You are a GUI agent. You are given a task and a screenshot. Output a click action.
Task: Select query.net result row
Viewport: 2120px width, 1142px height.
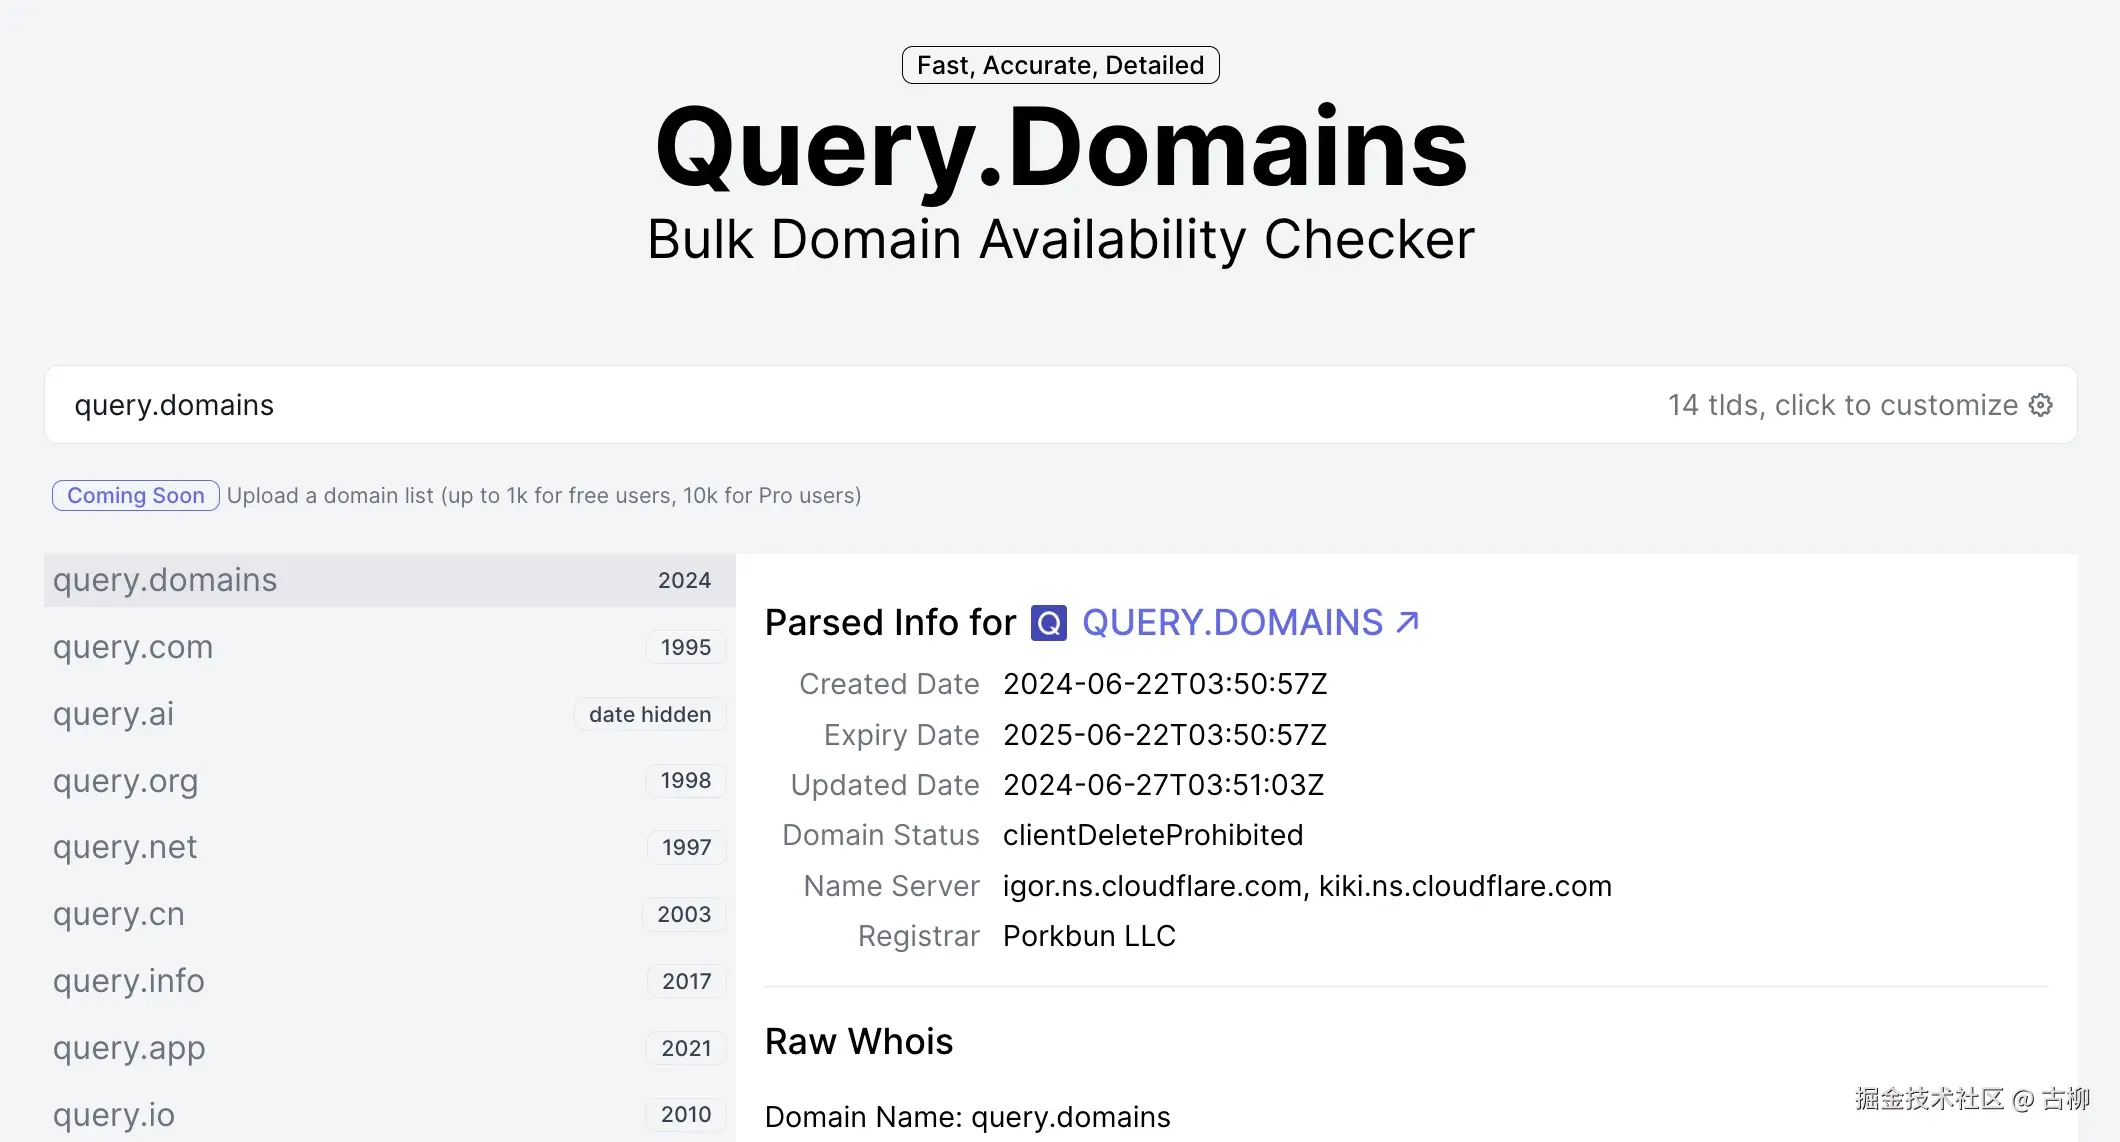(125, 847)
